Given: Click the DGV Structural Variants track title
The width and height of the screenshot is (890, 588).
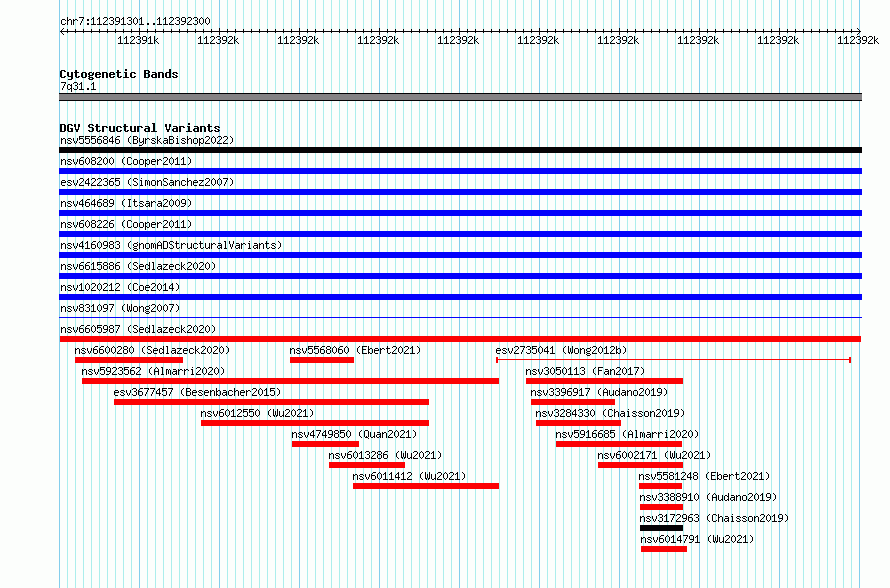Looking at the screenshot, I should [140, 128].
